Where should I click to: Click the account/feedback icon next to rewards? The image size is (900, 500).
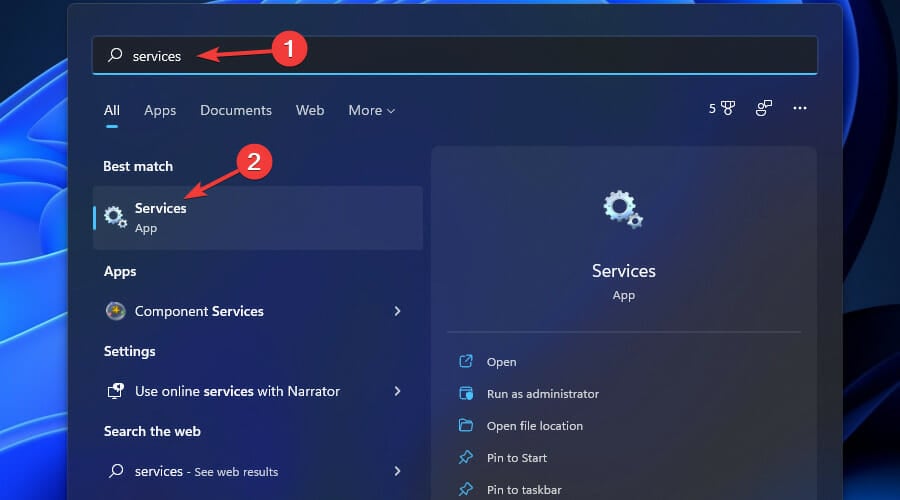(763, 108)
